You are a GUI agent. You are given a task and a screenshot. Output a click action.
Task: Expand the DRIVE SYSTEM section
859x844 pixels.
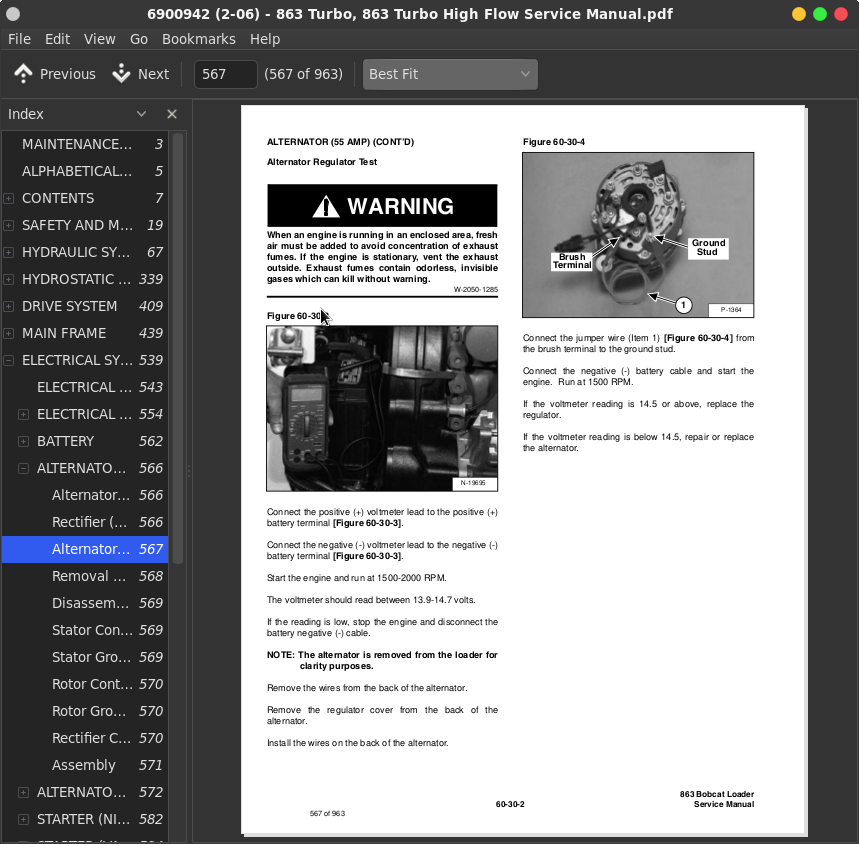(9, 306)
